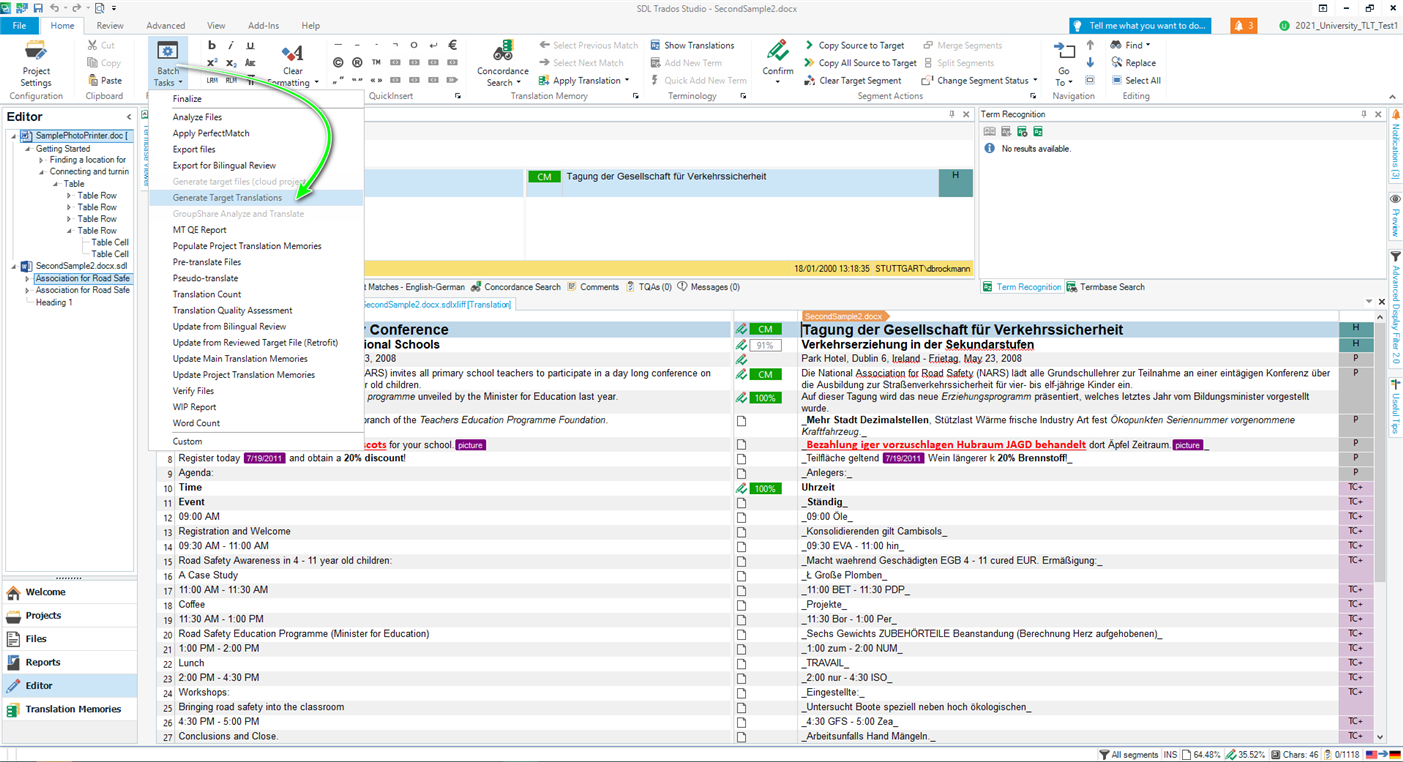Click the Clear Formatting icon
The height and width of the screenshot is (762, 1403).
(292, 54)
